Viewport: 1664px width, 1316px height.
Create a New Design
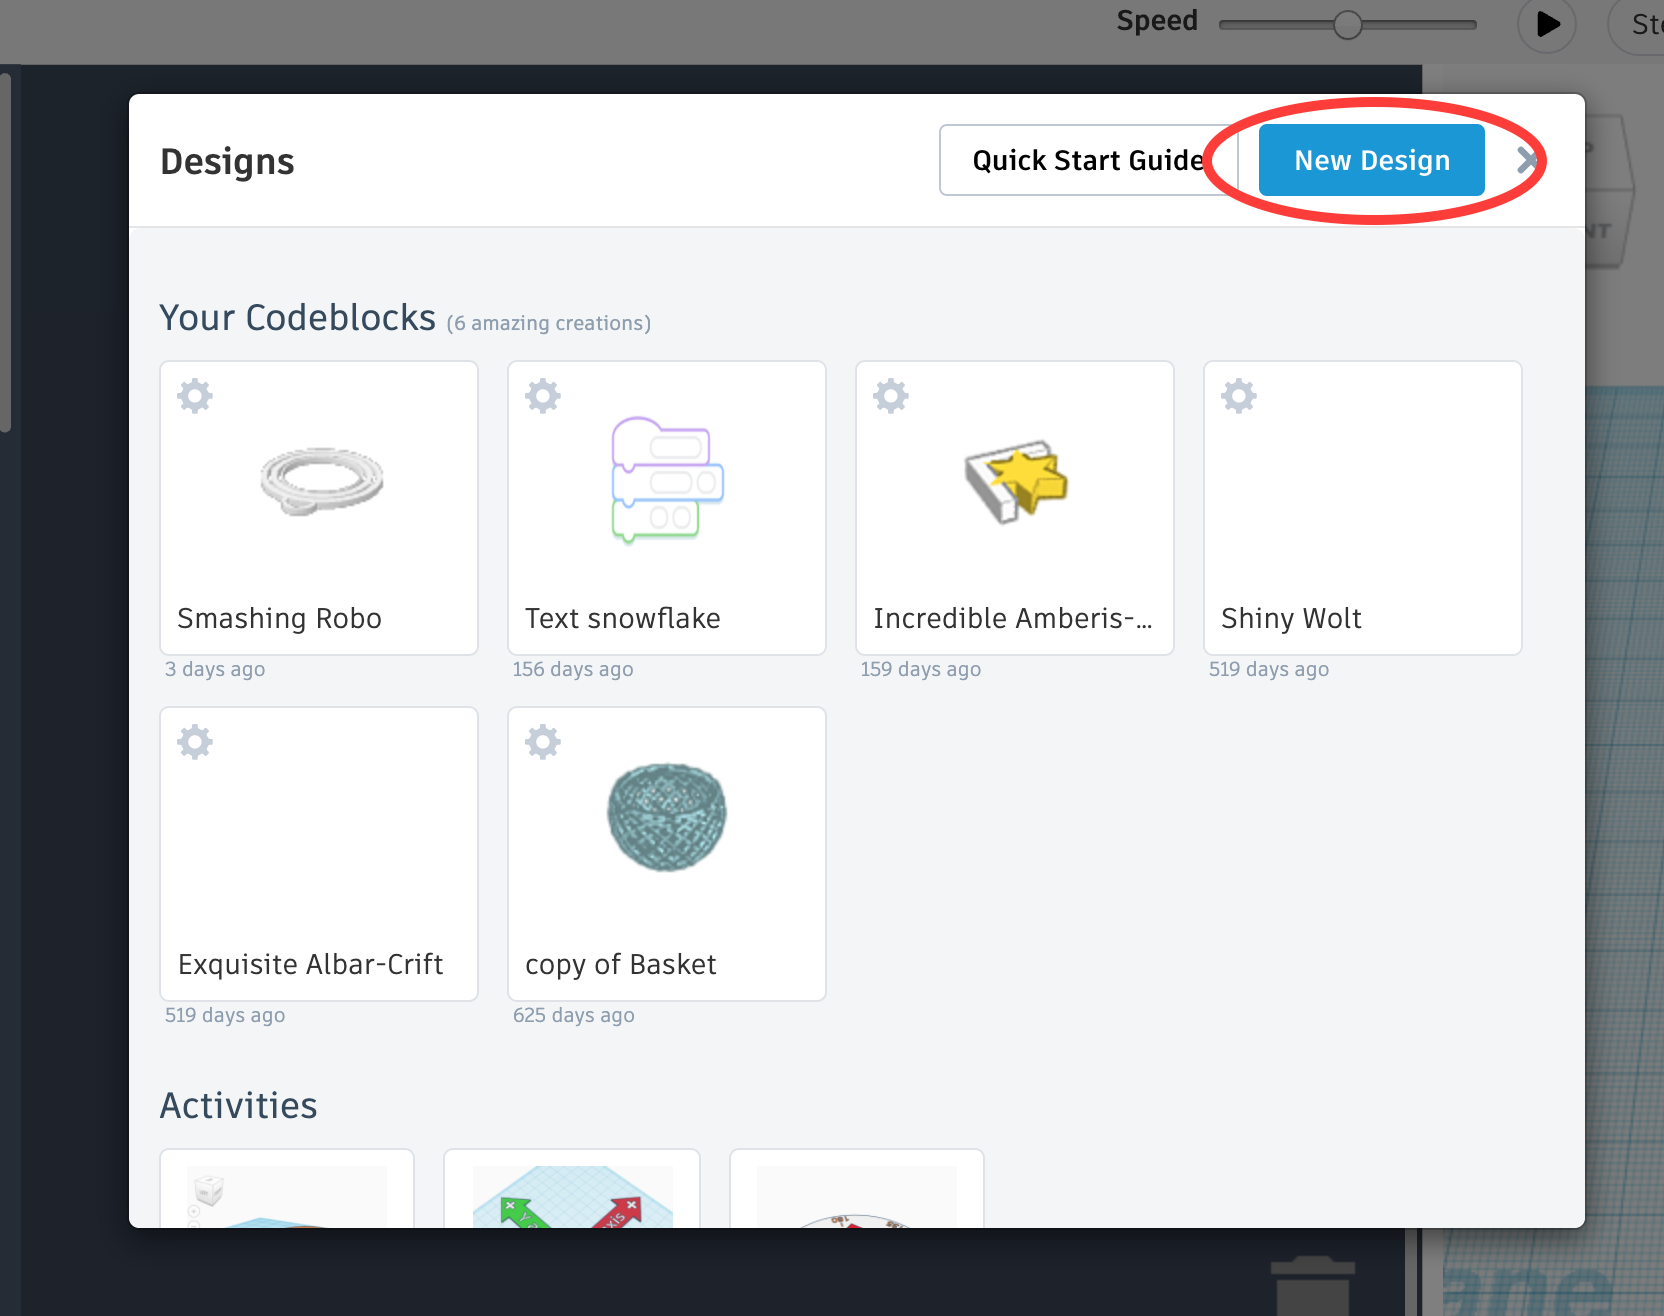pyautogui.click(x=1371, y=159)
